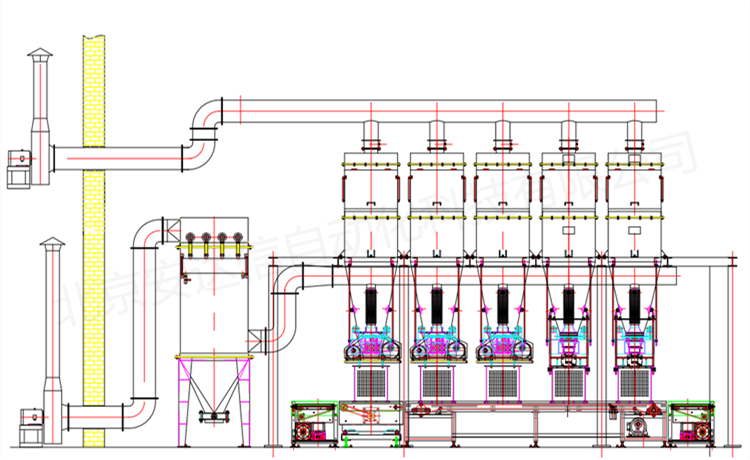Screen dimensions: 750x460
Task: Click the rain cap of the shorter lower-left chimney
Action: pos(53,244)
